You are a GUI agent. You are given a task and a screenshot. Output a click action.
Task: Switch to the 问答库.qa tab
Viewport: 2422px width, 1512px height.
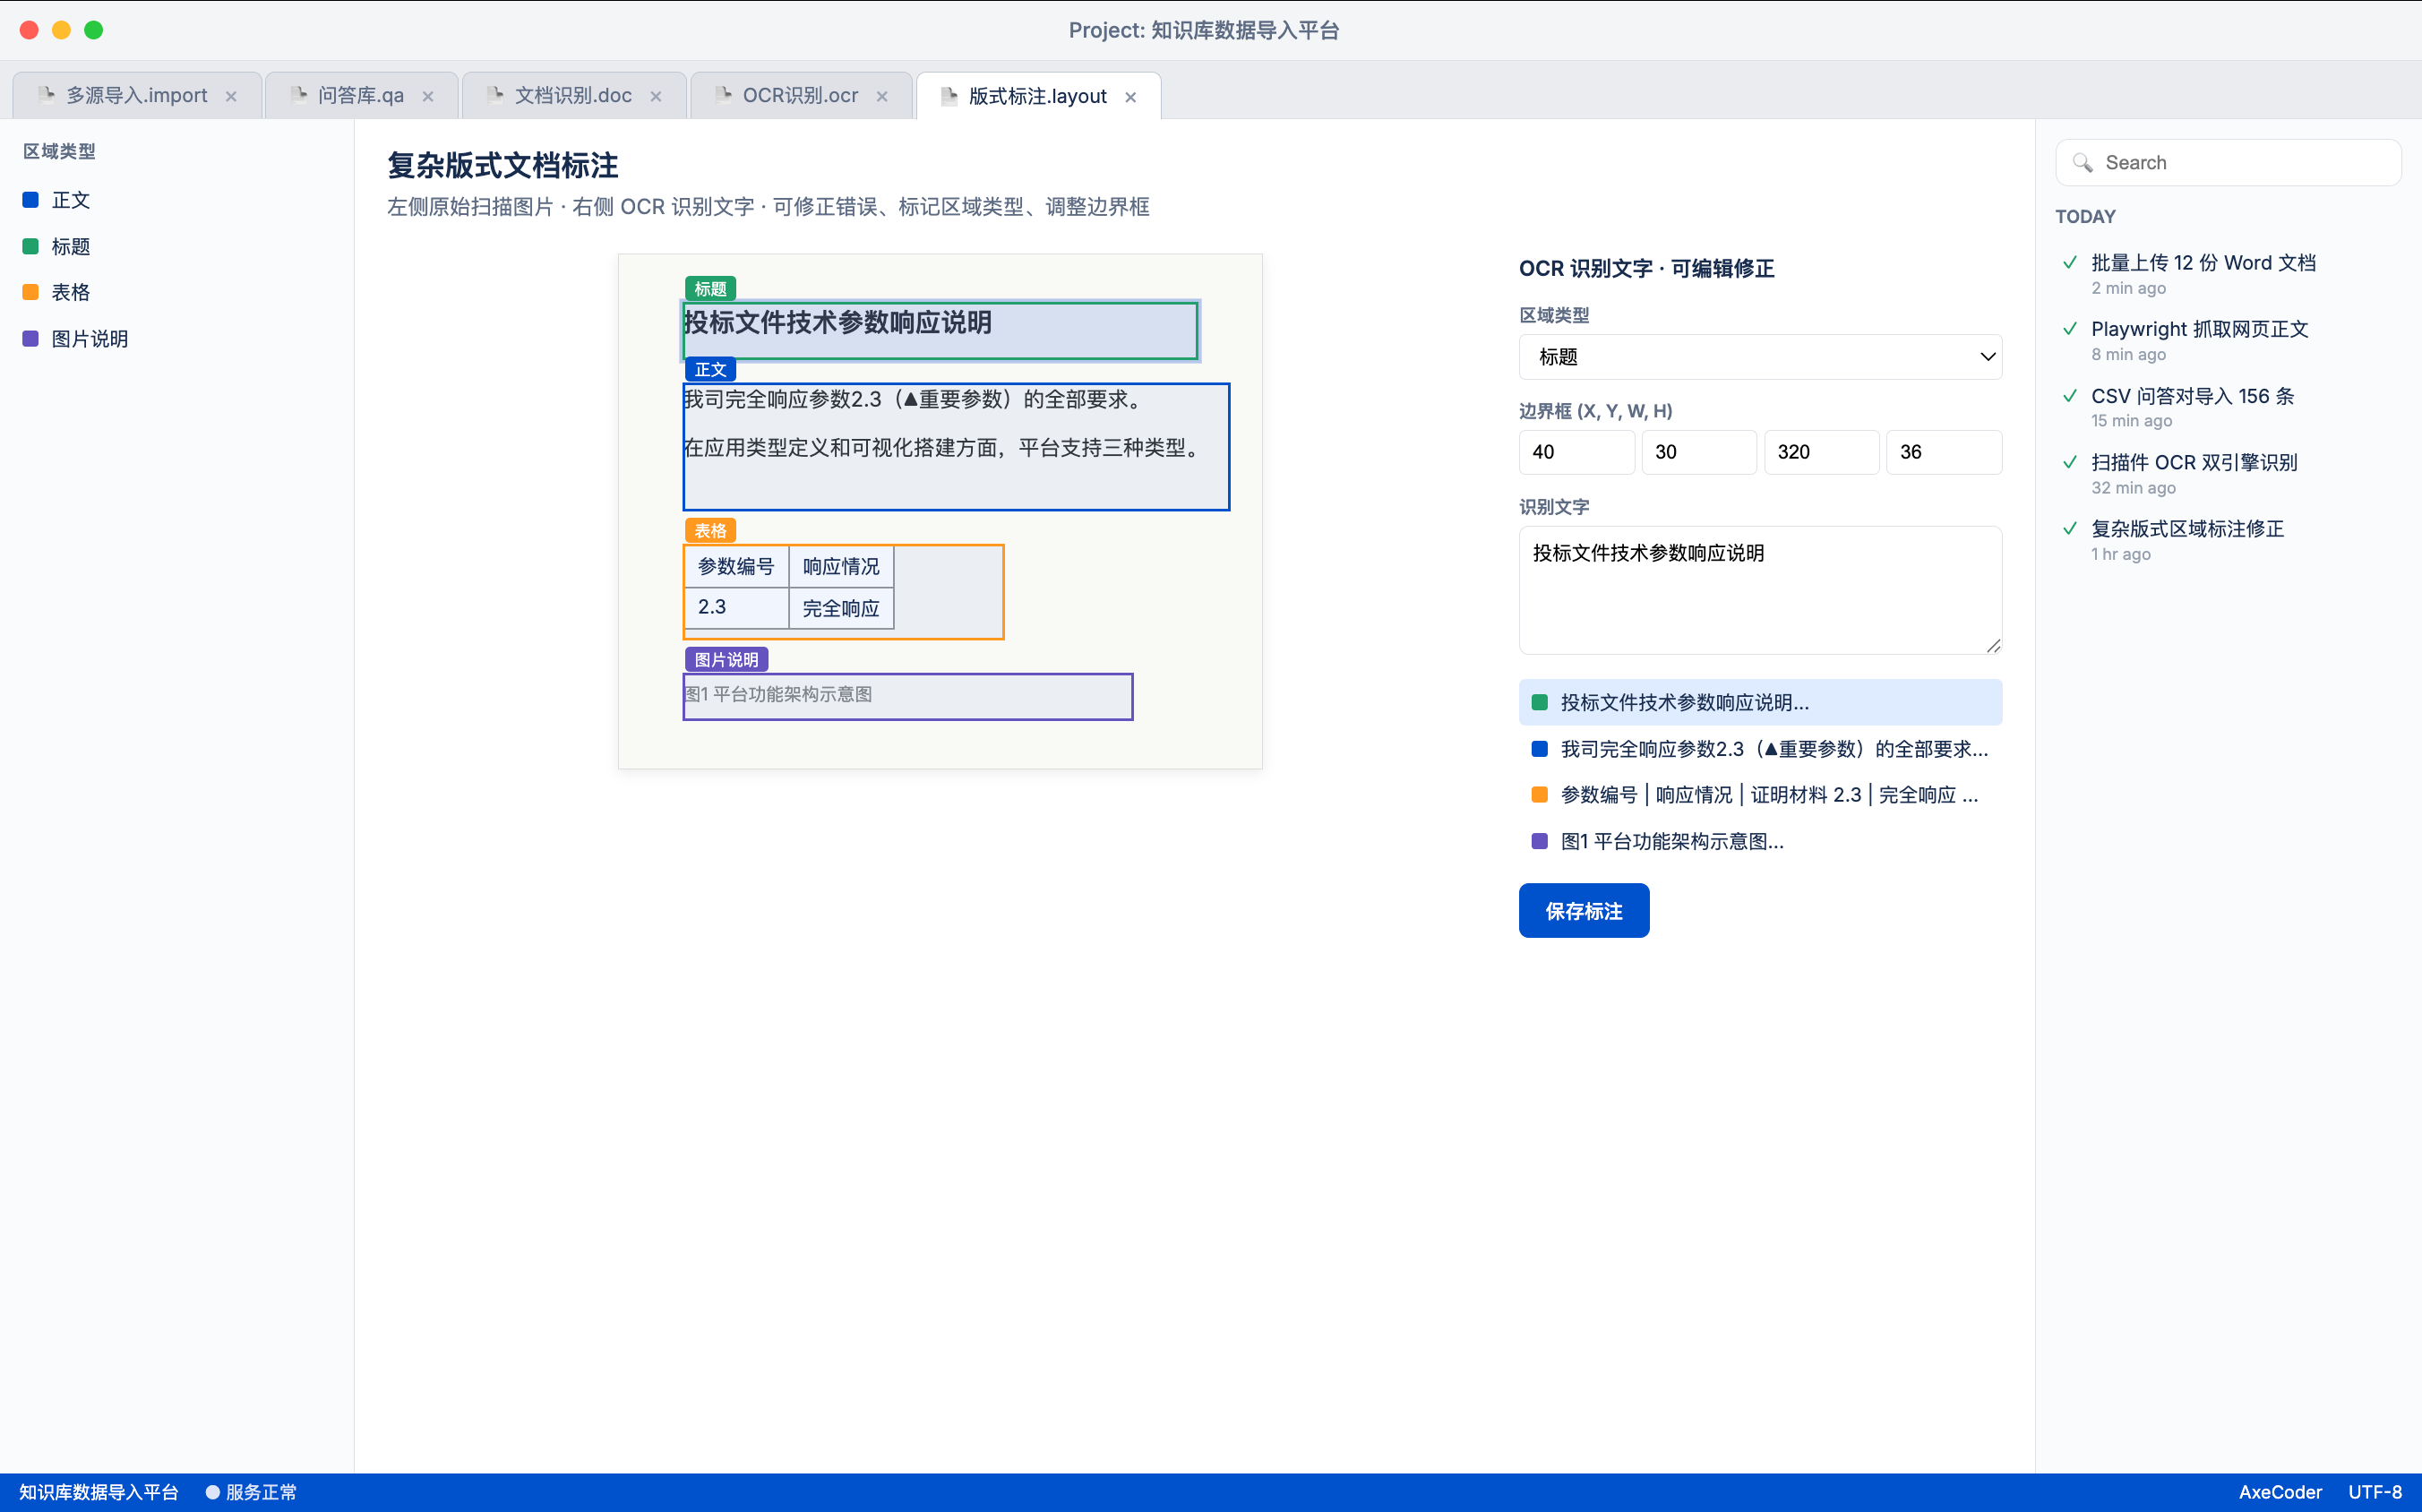point(361,96)
